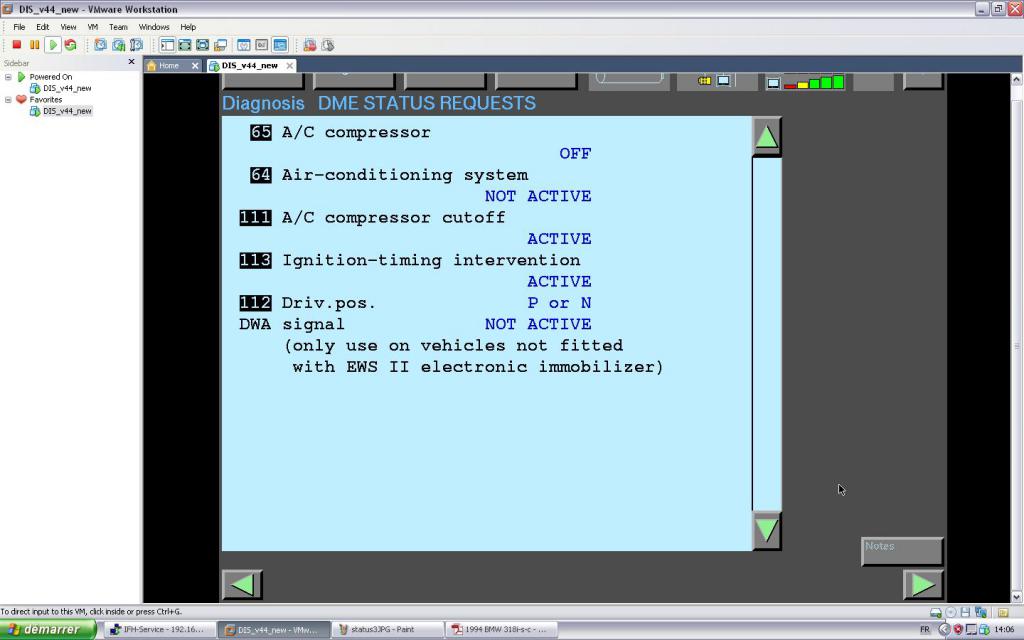Click the Reset VM toolbar icon
Viewport: 1024px width, 640px height.
tap(70, 45)
